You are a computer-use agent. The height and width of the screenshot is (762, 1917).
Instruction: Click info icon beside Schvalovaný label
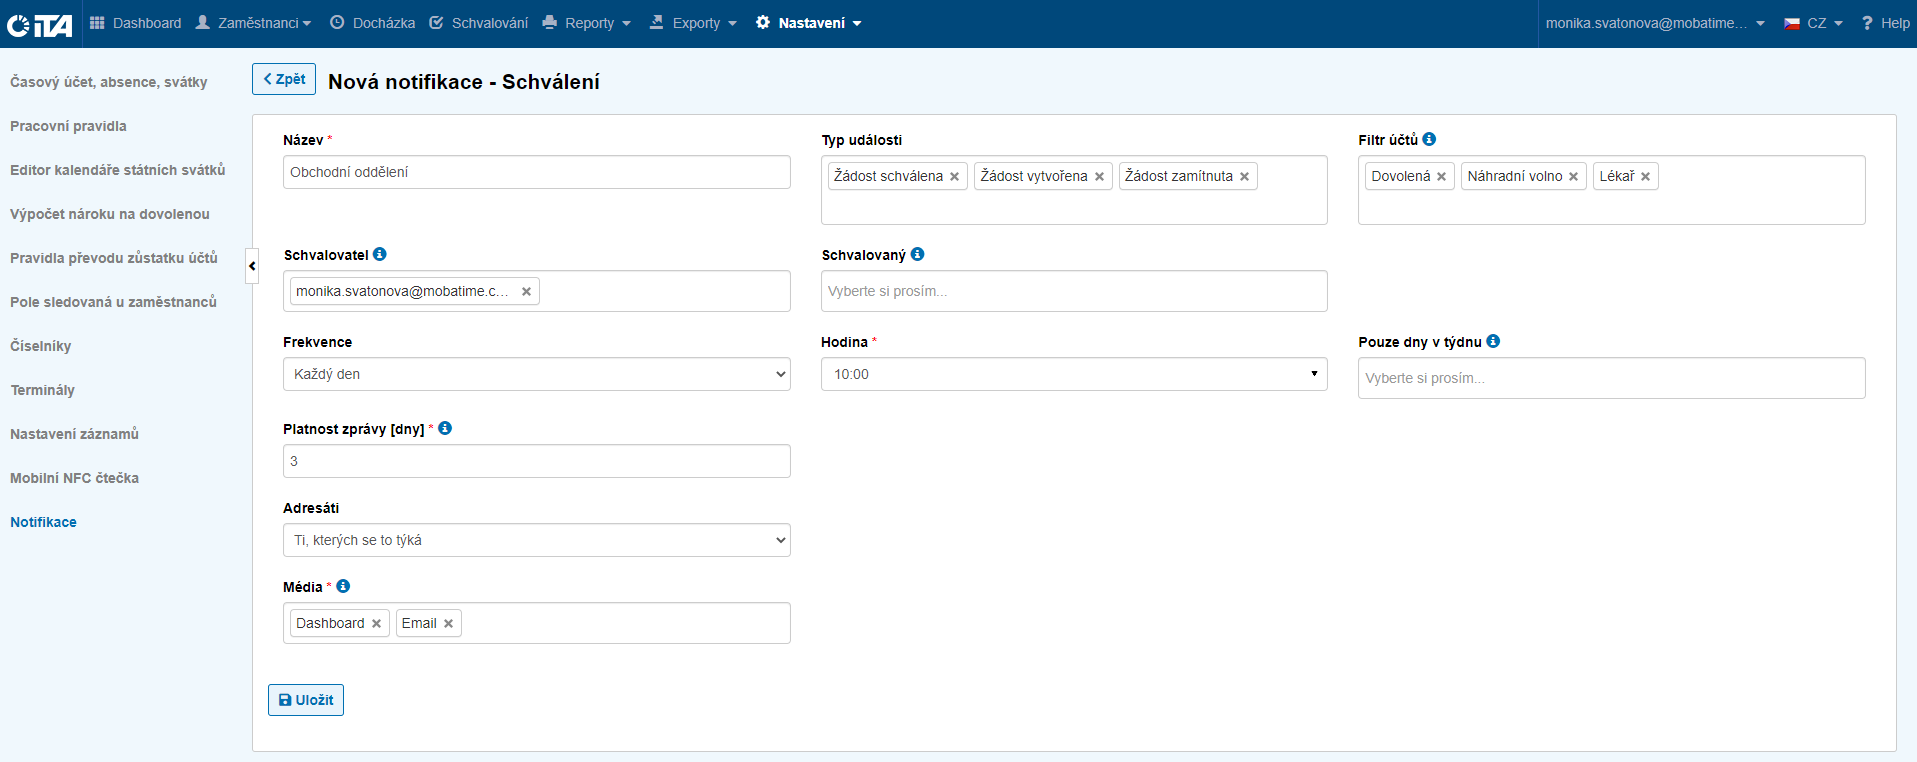click(917, 255)
